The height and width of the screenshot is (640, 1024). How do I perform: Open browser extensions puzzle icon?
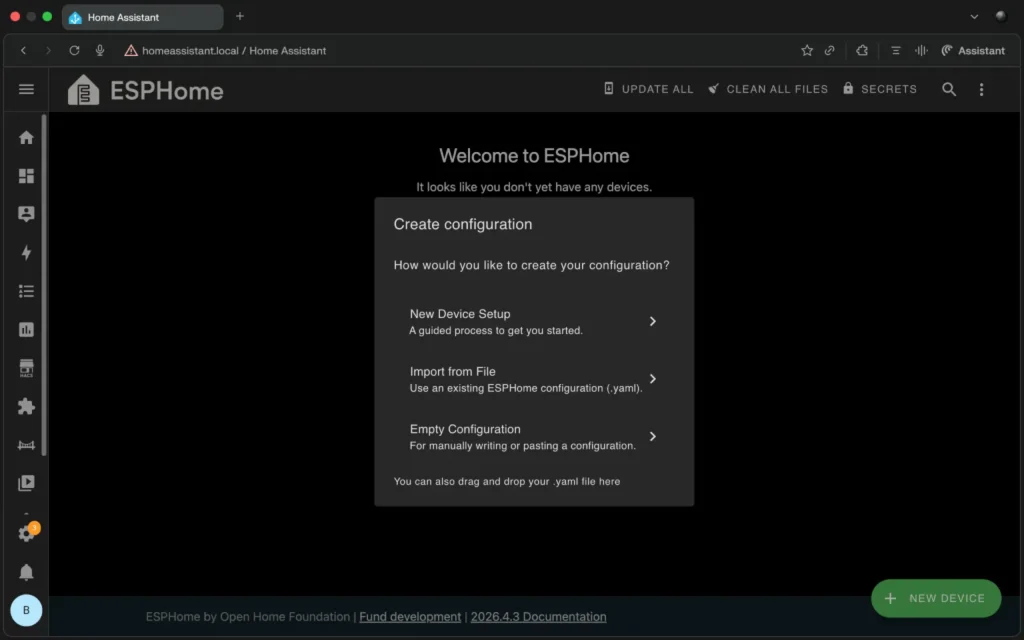click(x=862, y=50)
